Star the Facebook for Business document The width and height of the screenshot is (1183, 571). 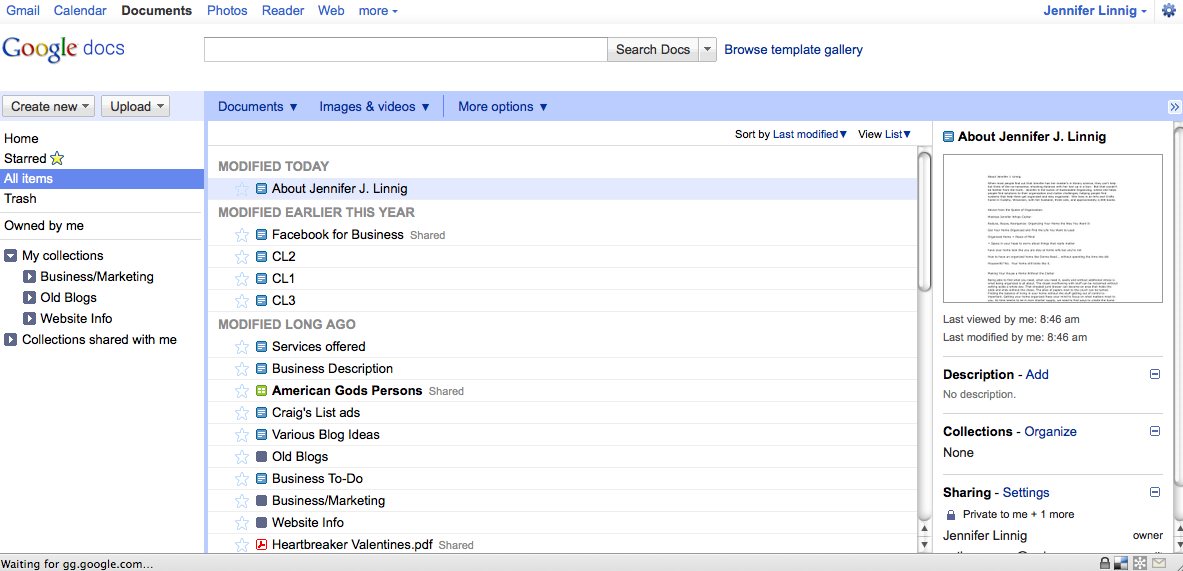coord(241,235)
